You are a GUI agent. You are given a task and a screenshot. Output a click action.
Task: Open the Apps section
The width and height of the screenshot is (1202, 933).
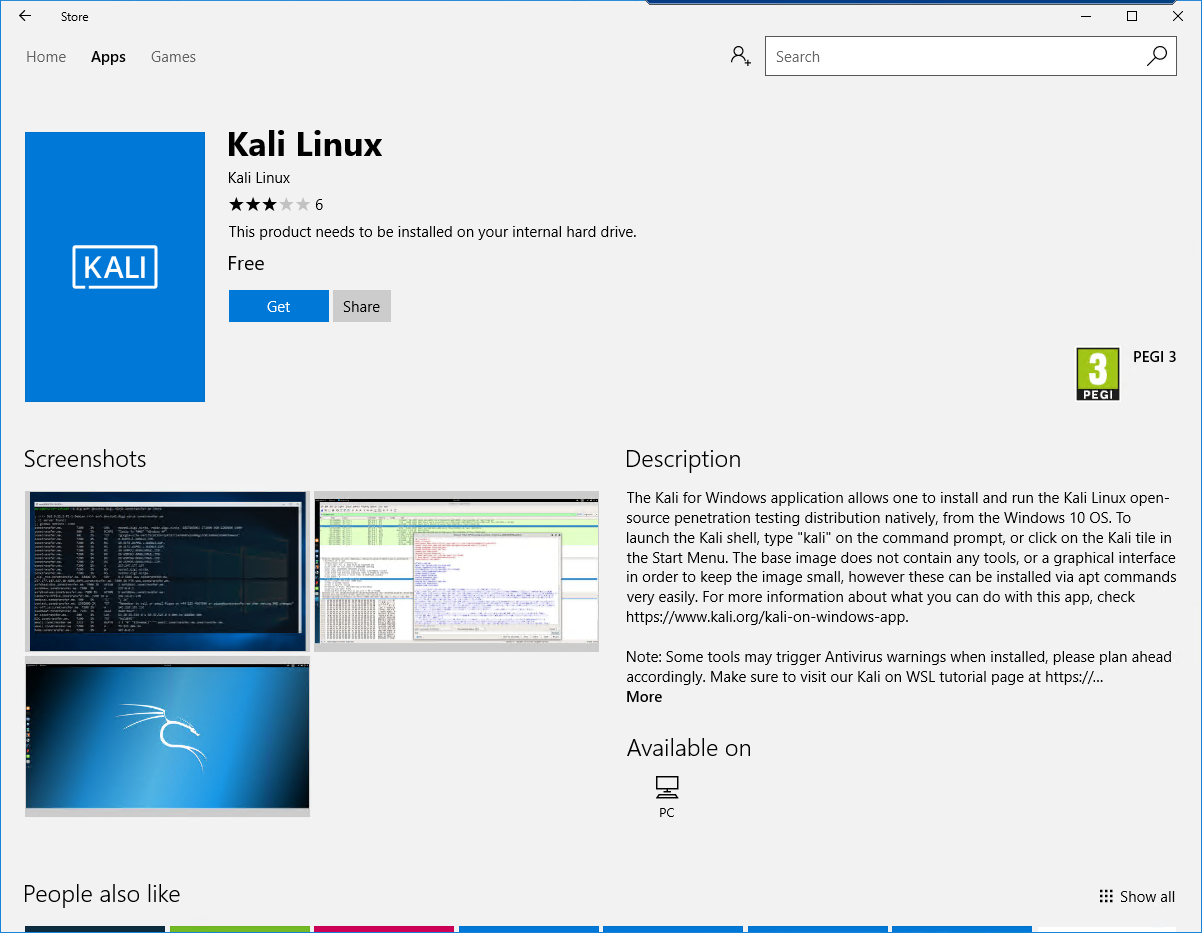[x=108, y=56]
